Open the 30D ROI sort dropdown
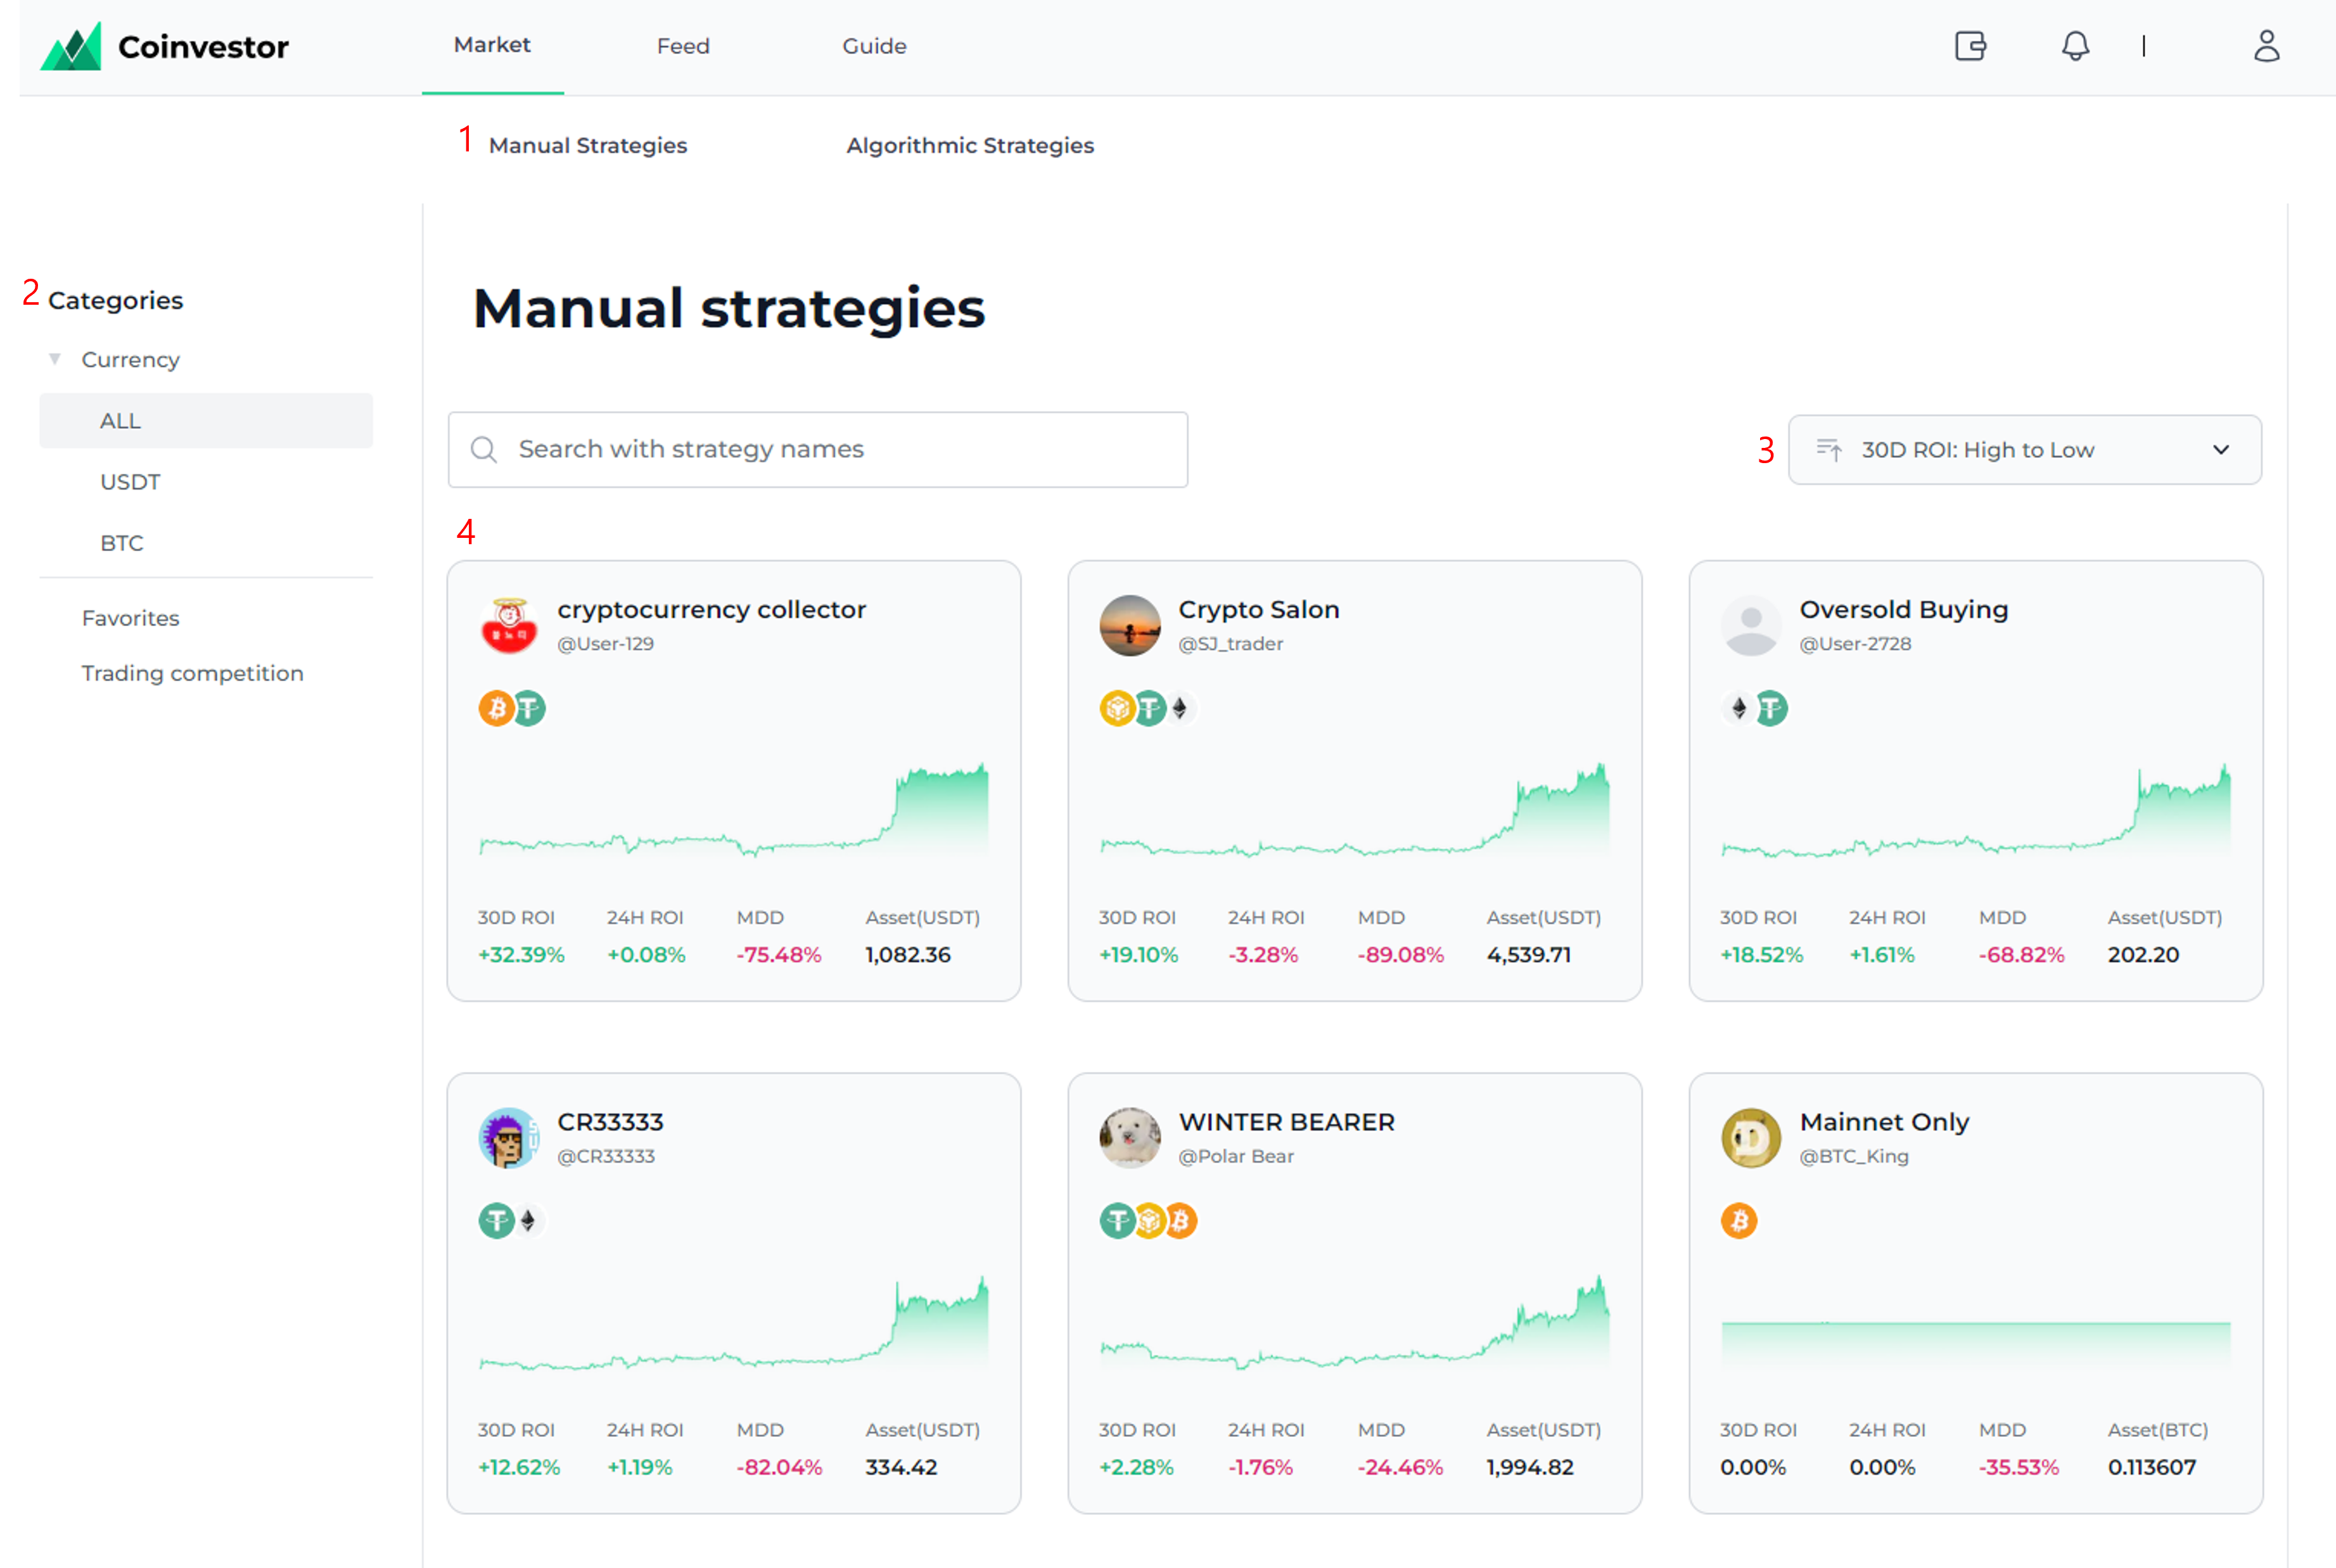This screenshot has height=1568, width=2336. pyautogui.click(x=2024, y=450)
